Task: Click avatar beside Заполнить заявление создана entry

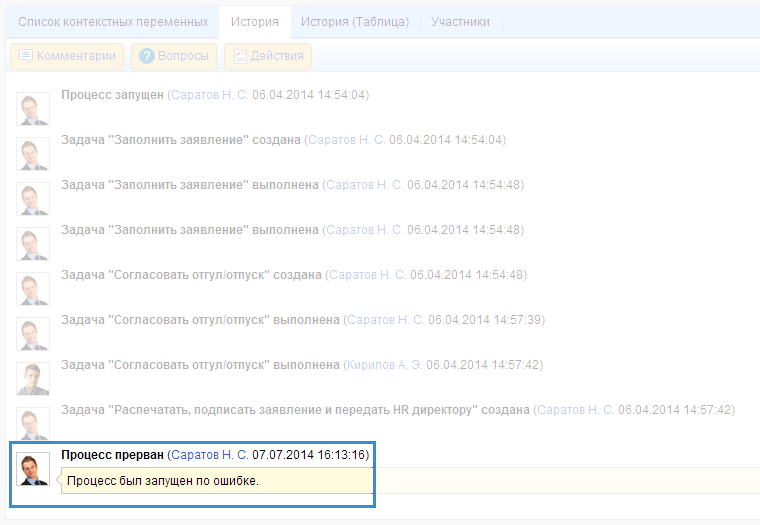Action: 33,154
